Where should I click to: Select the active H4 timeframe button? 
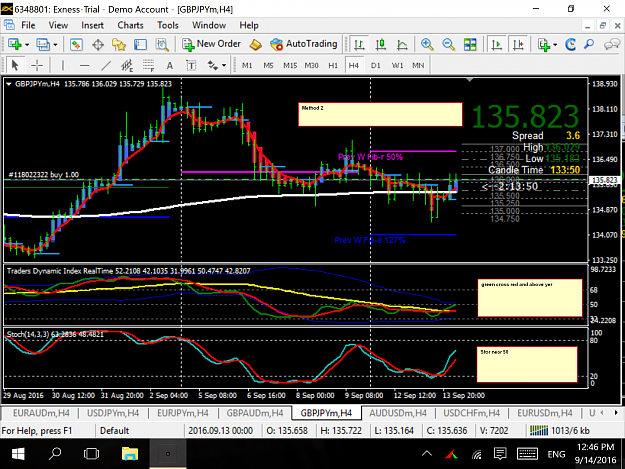pos(354,65)
